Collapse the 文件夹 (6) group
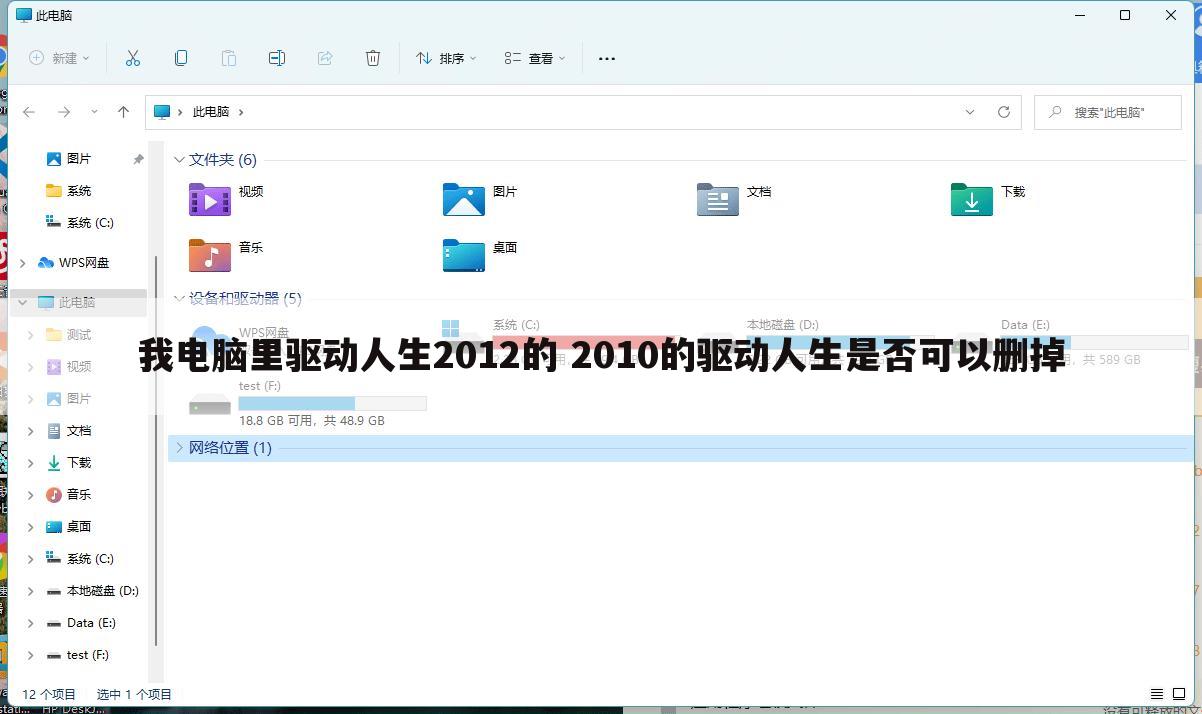 179,160
